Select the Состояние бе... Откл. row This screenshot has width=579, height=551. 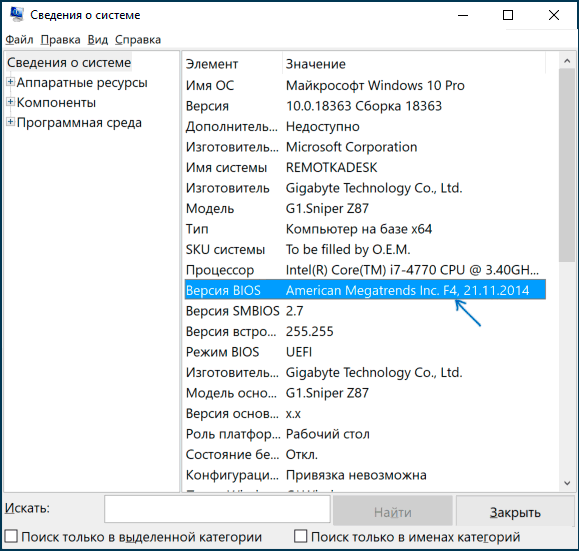point(365,454)
